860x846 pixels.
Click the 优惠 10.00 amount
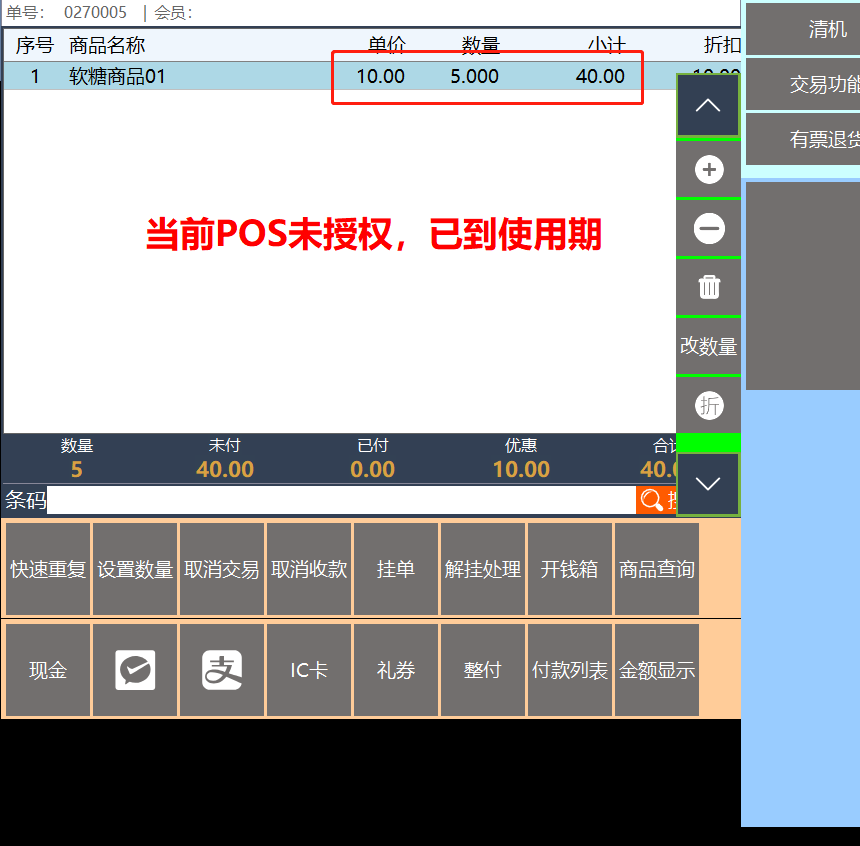point(521,469)
